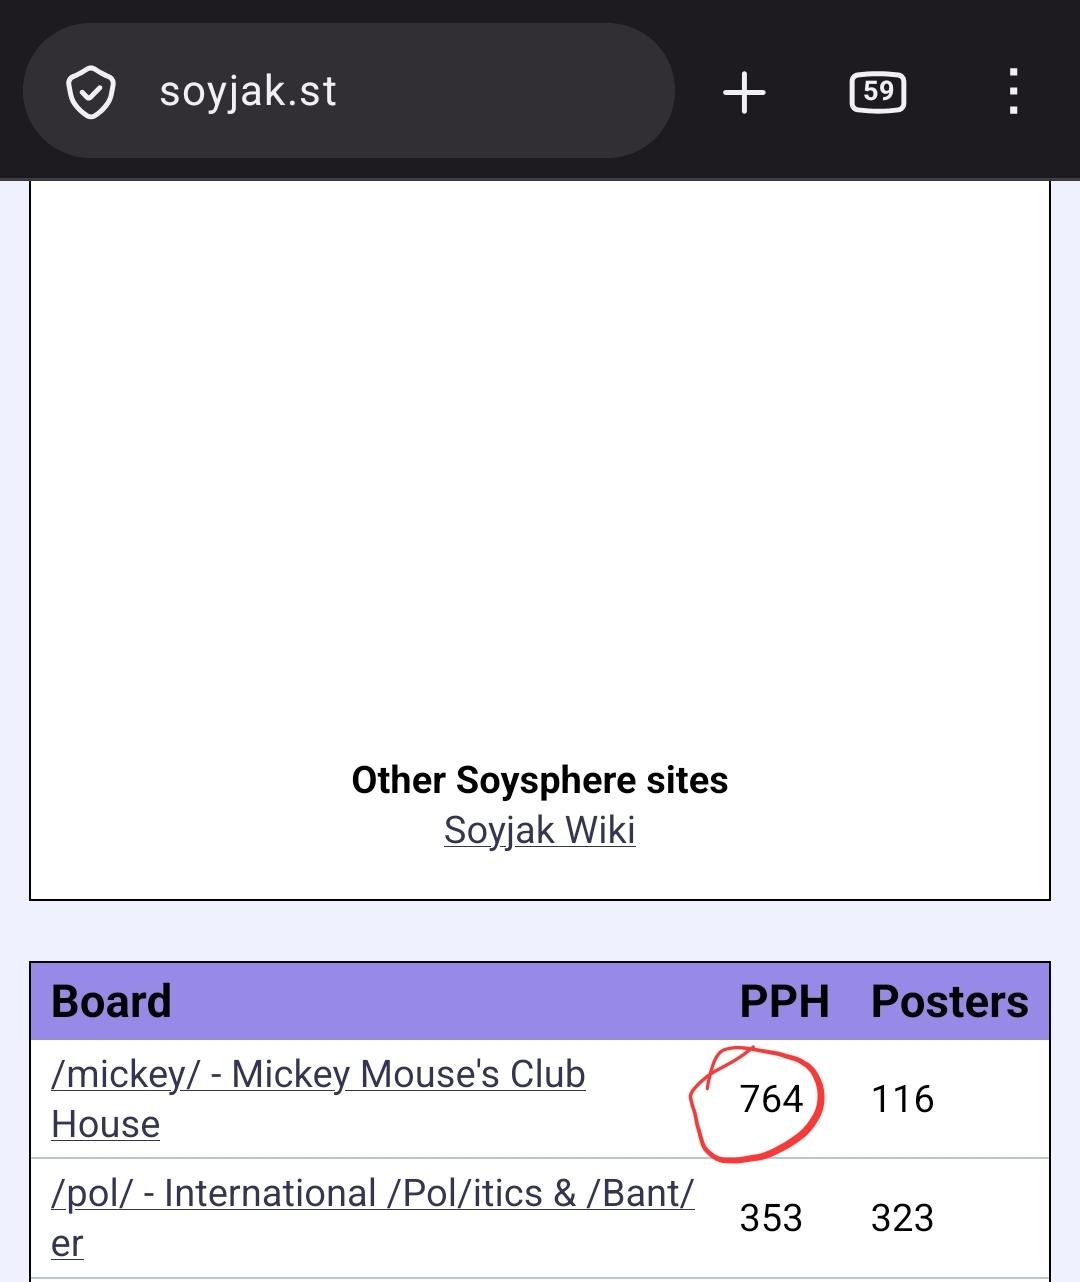The image size is (1080, 1282).
Task: Tap empty purple header space between Board and PPH
Action: click(455, 1002)
